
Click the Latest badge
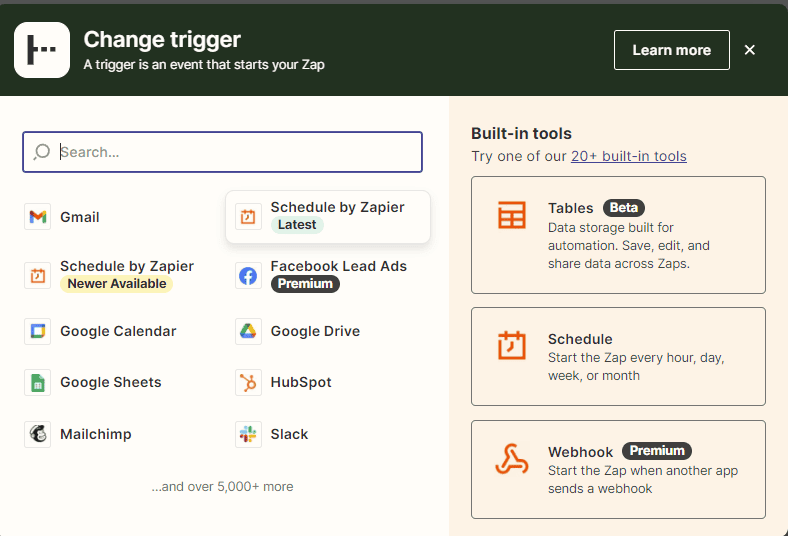coord(297,225)
